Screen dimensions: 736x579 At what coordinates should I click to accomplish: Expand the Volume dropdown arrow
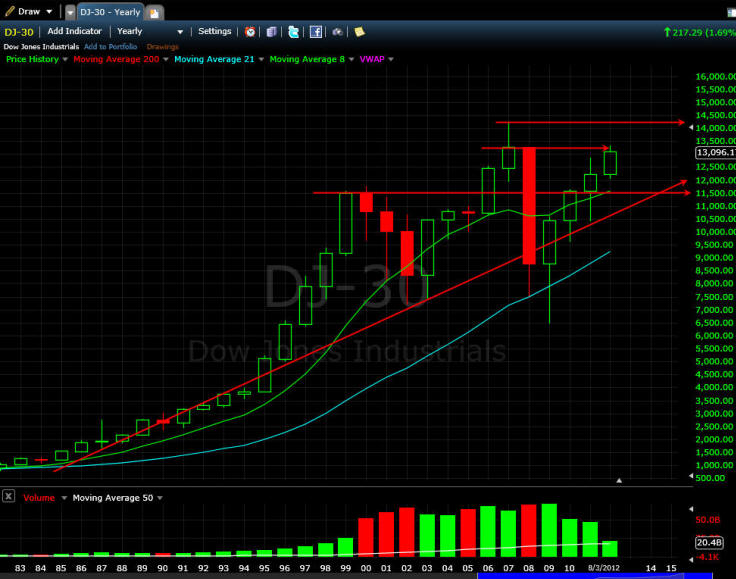pos(64,498)
